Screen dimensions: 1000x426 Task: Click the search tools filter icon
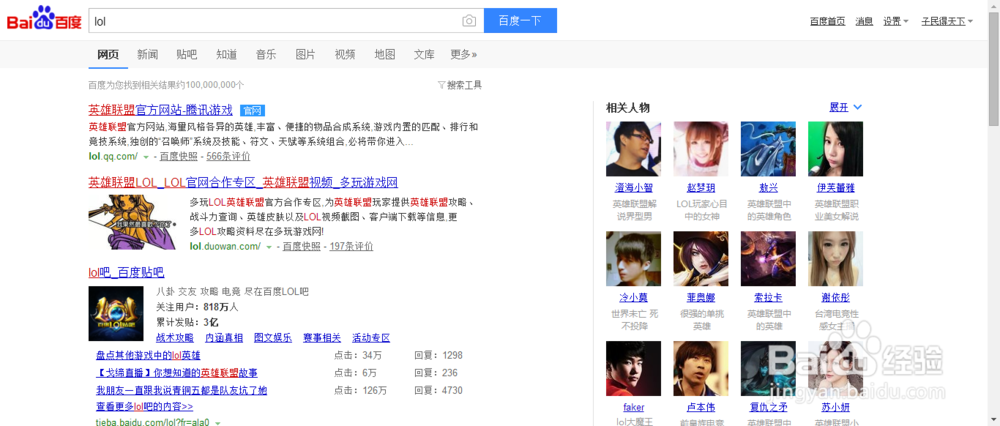[441, 85]
